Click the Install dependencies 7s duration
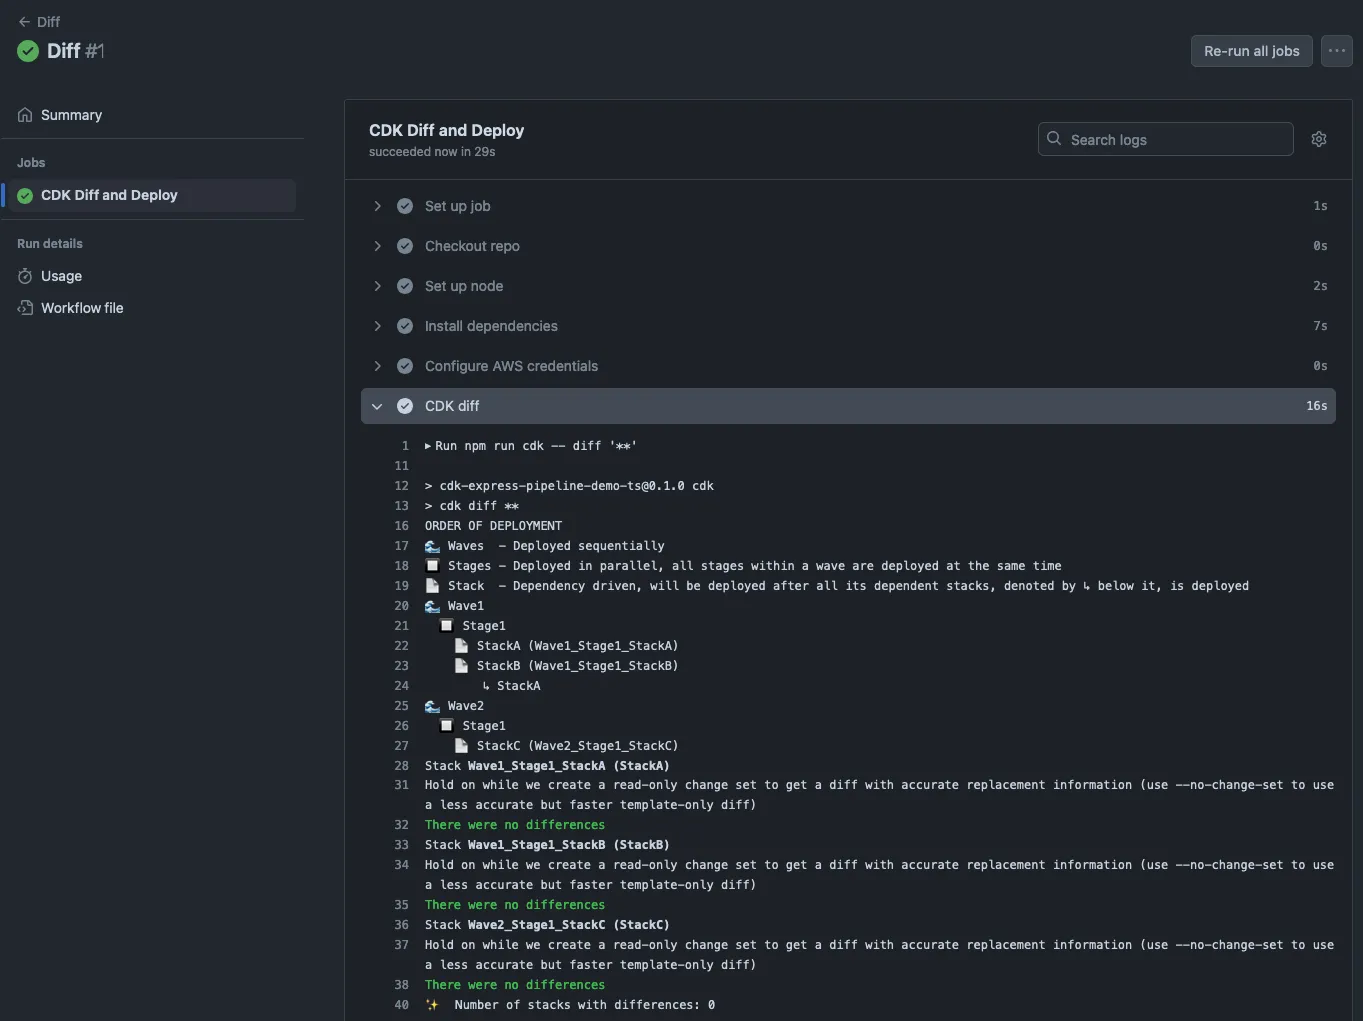 coord(1320,326)
